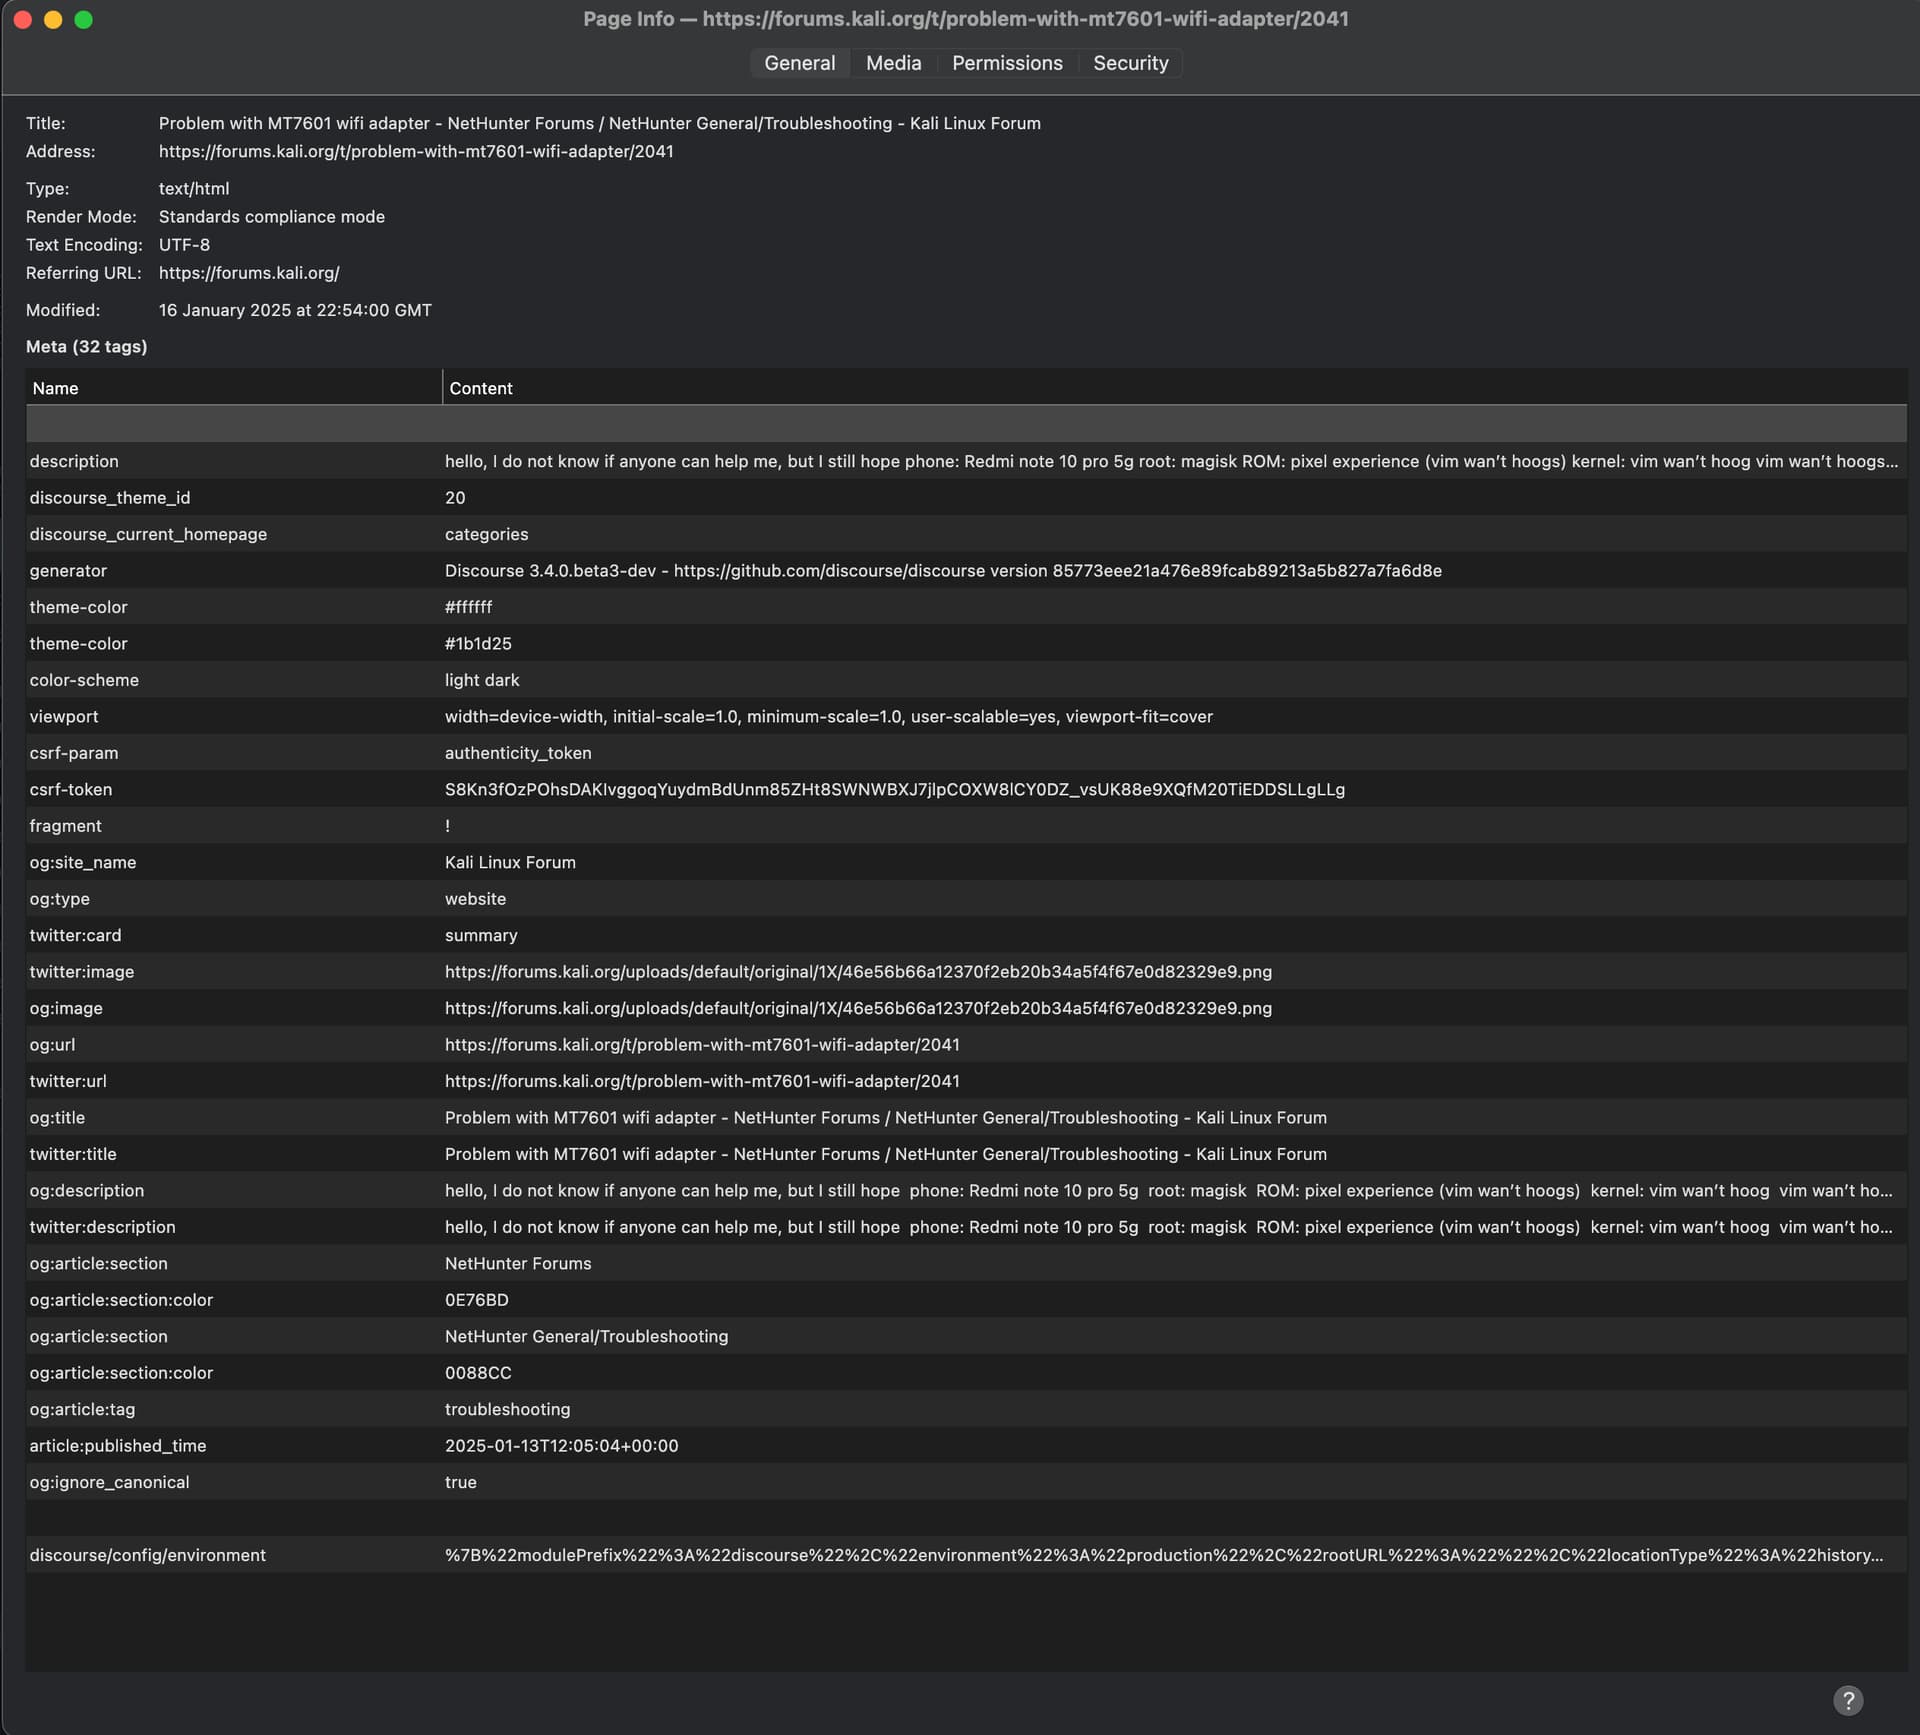Image resolution: width=1920 pixels, height=1735 pixels.
Task: Select the 0E76BD section color row
Action: (966, 1301)
